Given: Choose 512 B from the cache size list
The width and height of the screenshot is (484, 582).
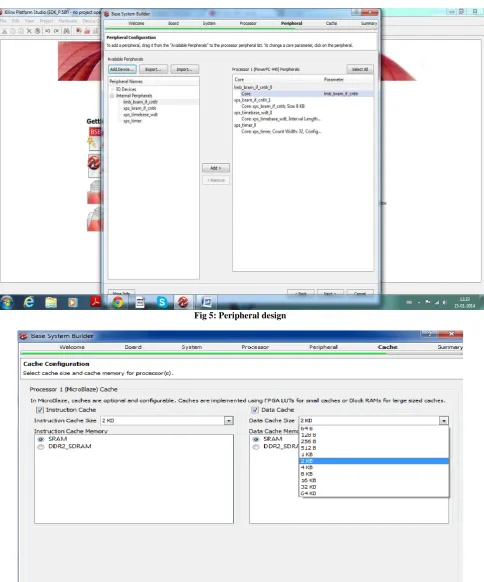Looking at the screenshot, I should (x=374, y=448).
